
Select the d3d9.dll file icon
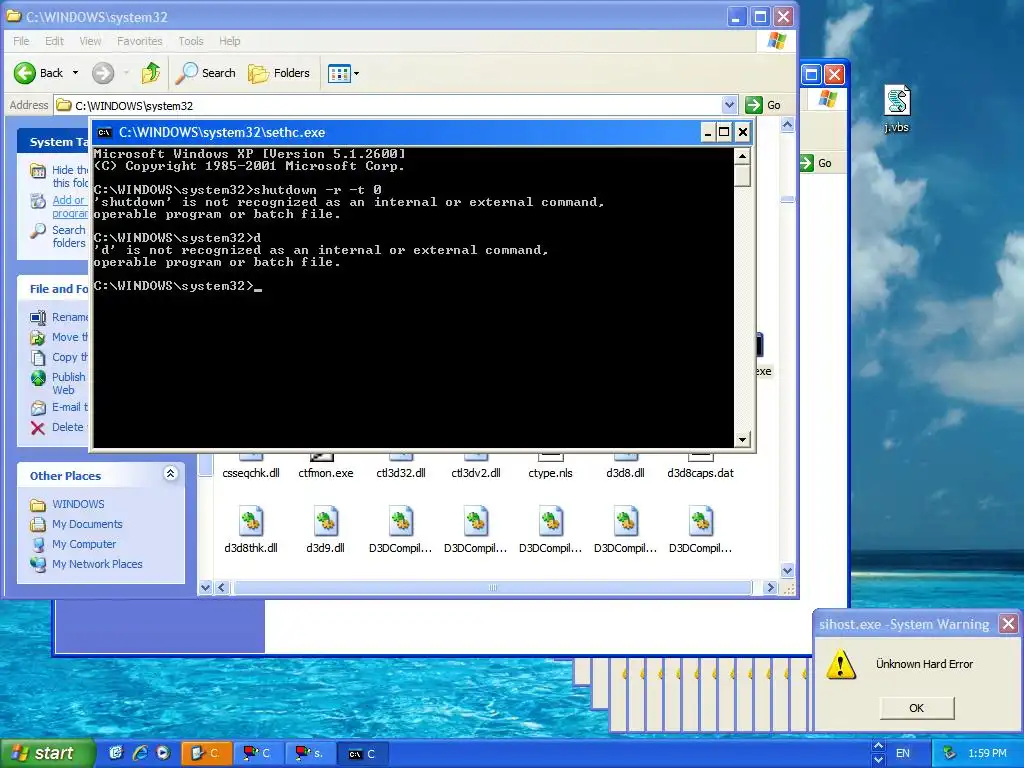pyautogui.click(x=325, y=521)
